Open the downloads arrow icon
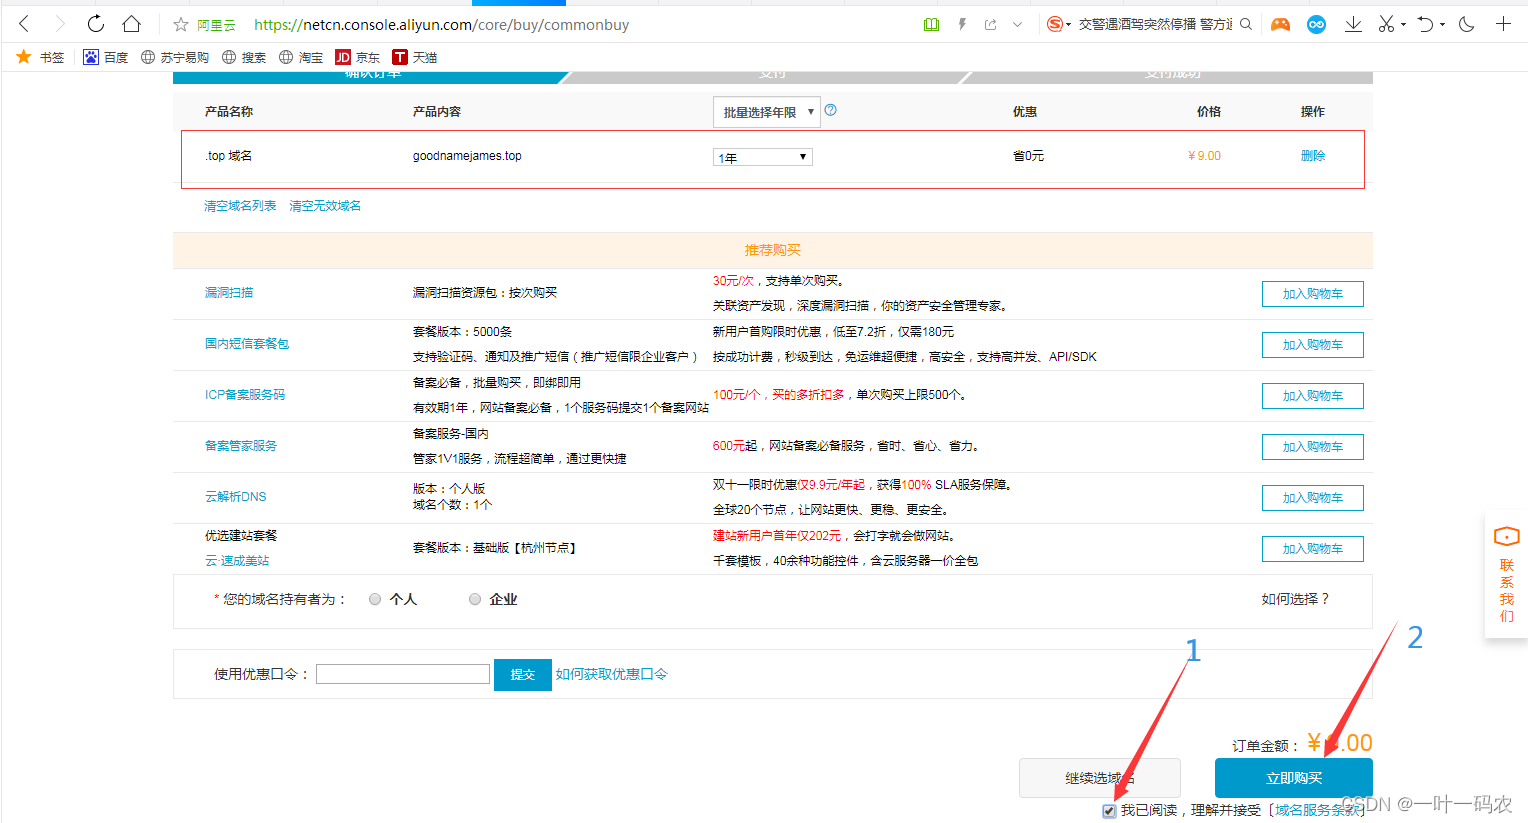This screenshot has width=1528, height=823. [x=1353, y=24]
